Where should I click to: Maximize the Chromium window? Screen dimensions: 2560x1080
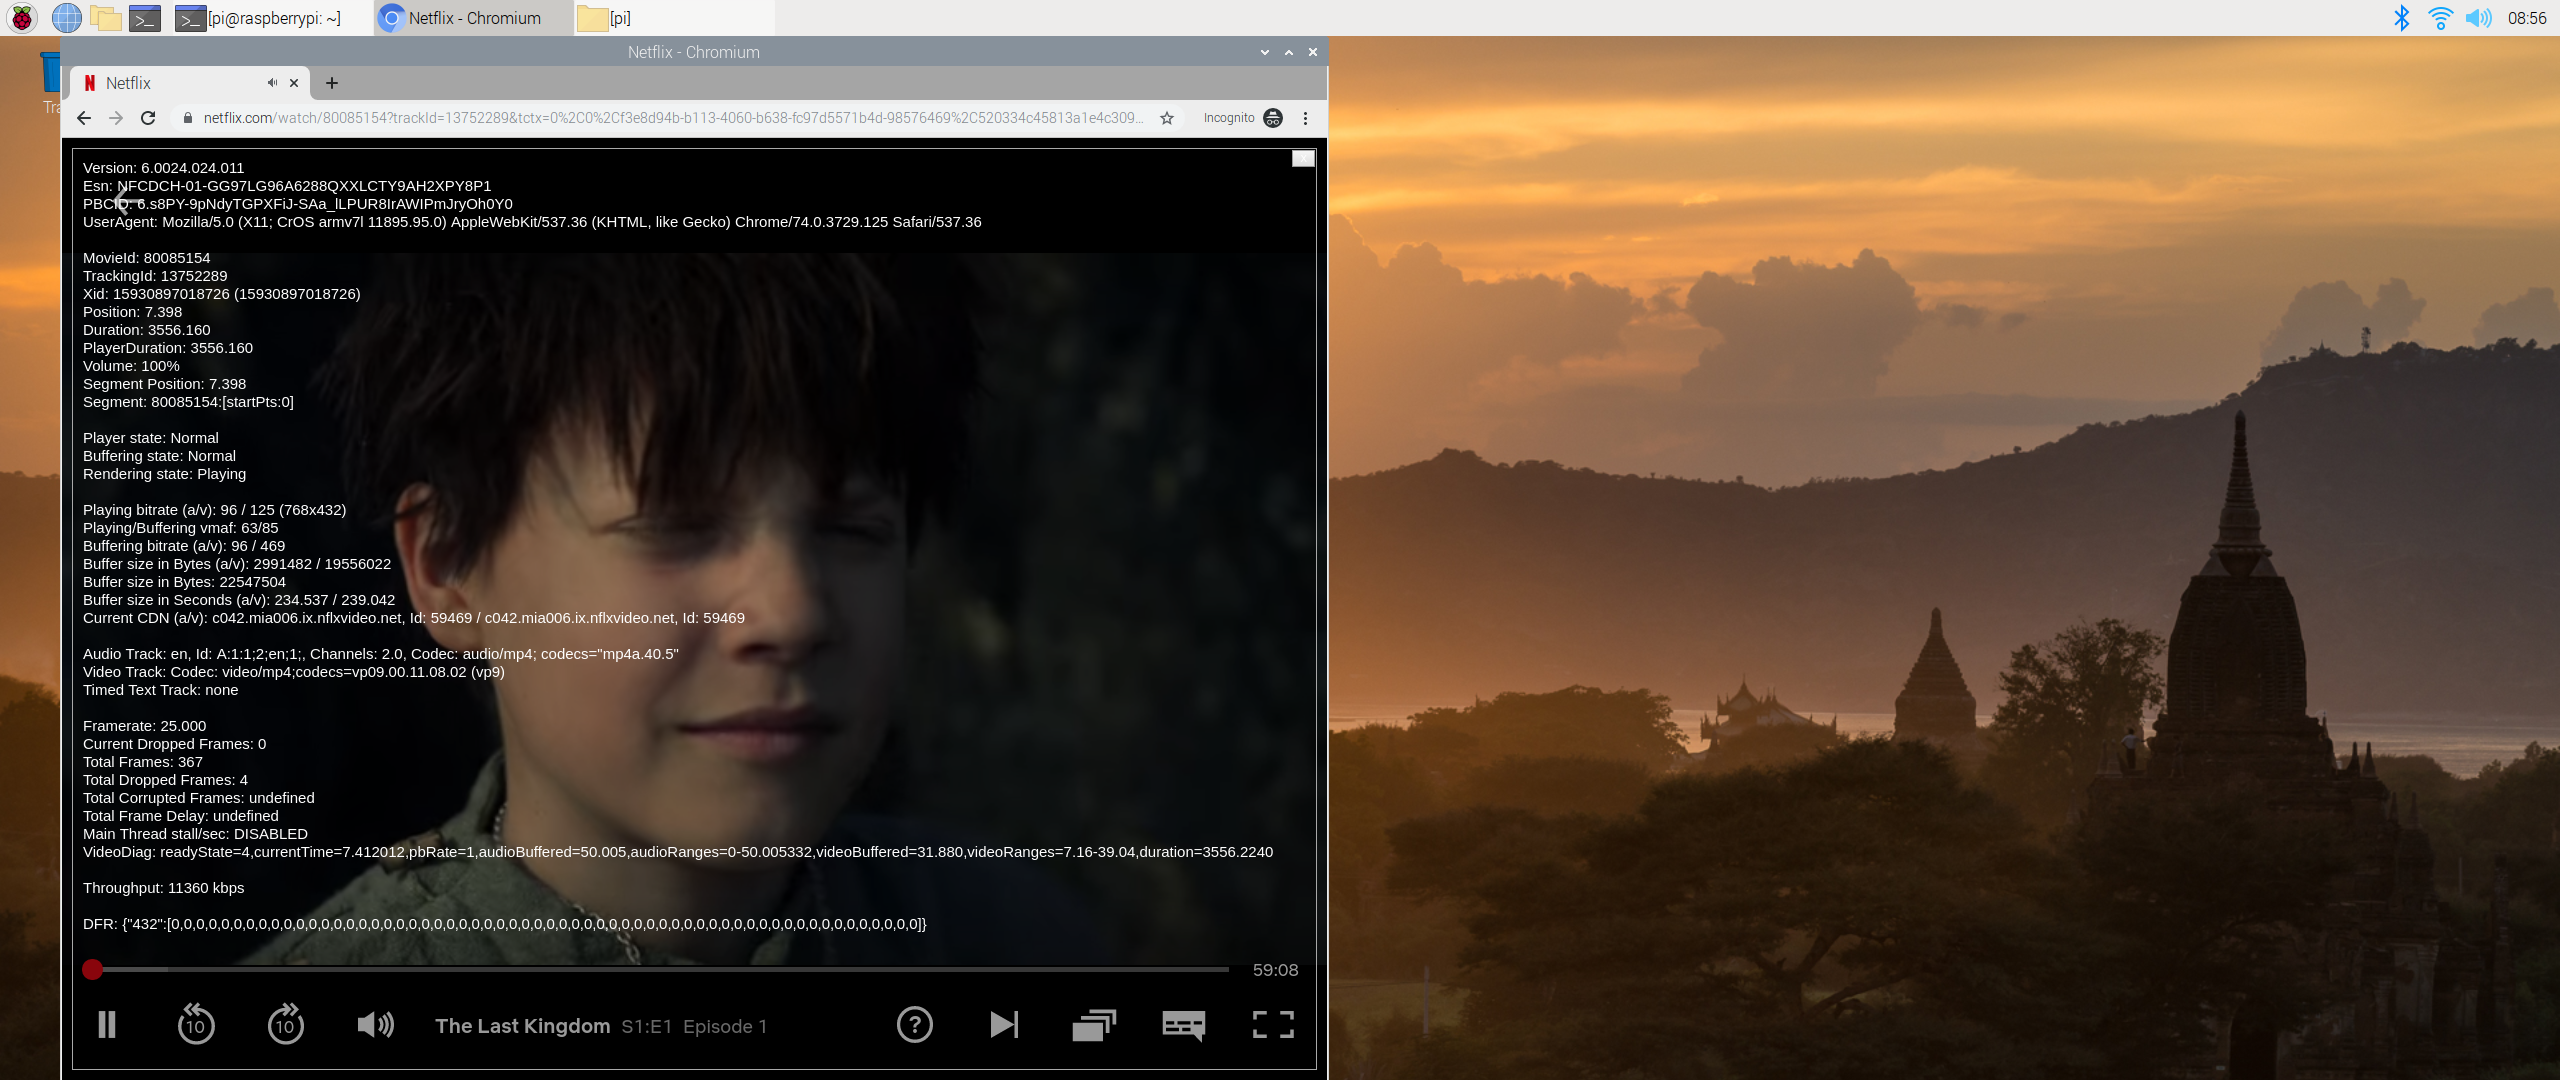(x=1289, y=52)
